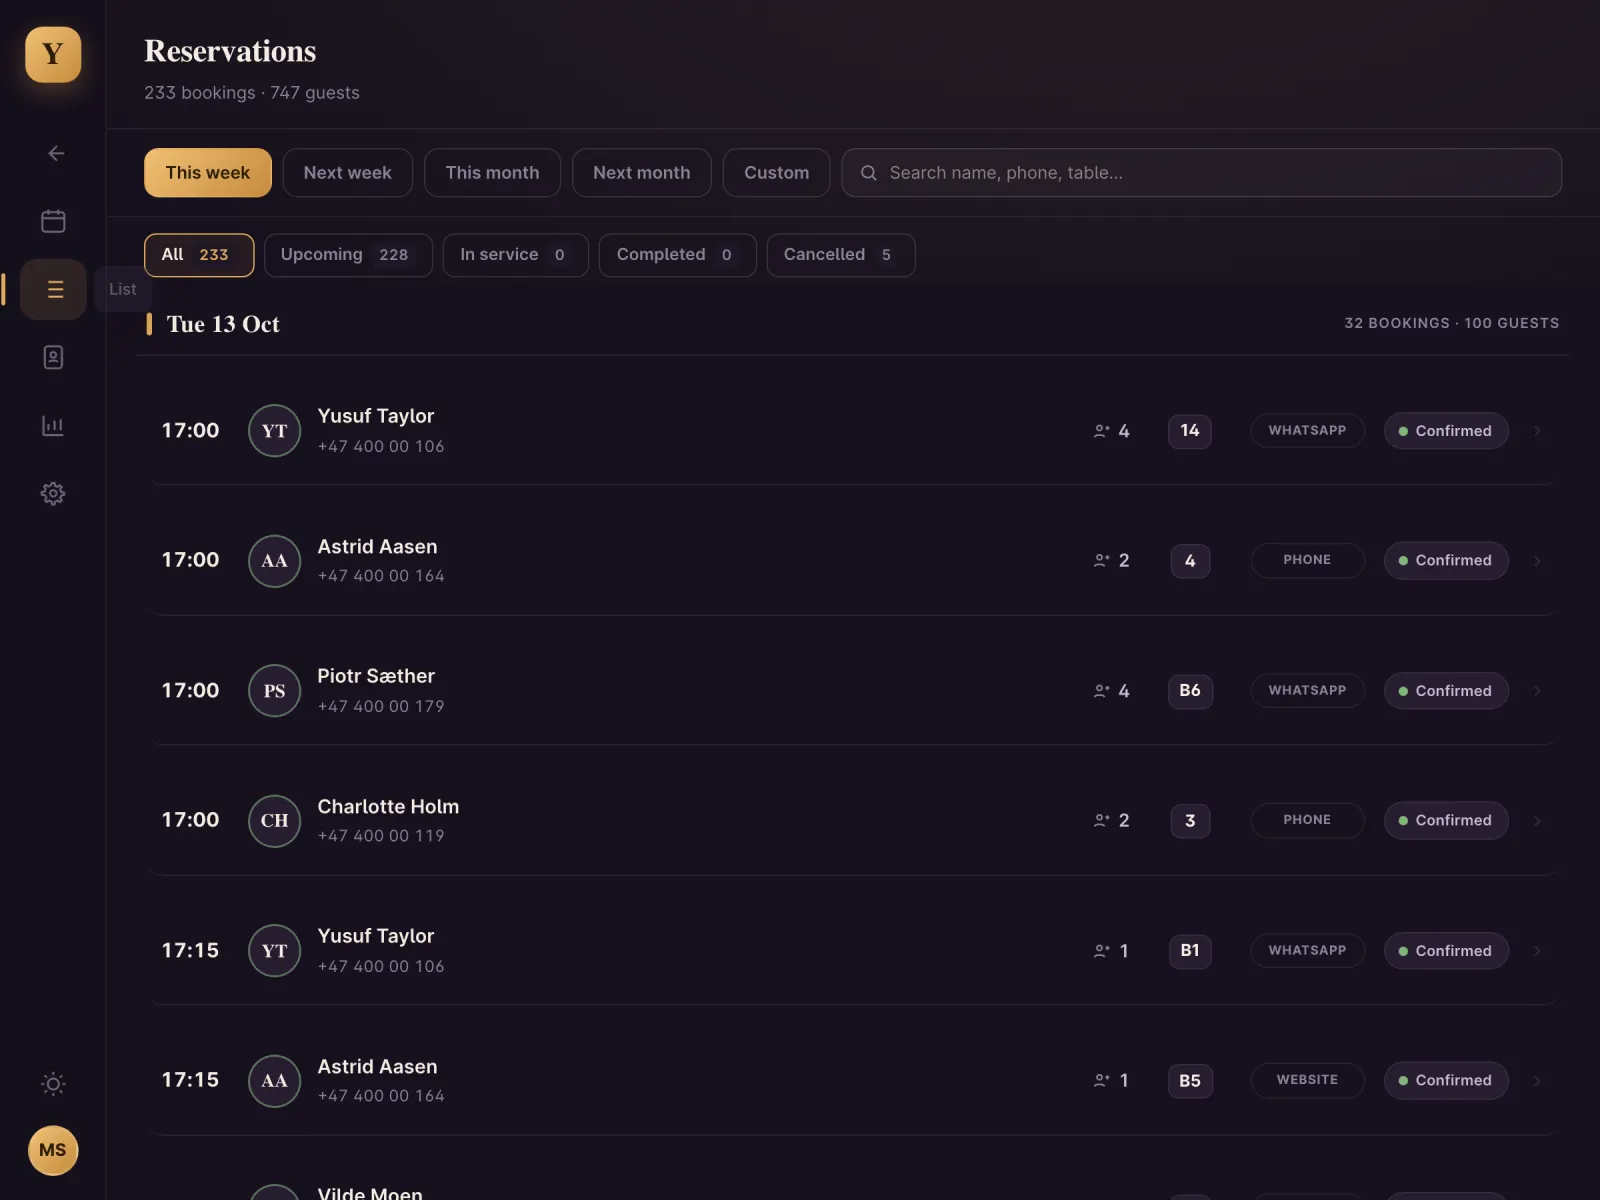Click the search magnifier icon

click(869, 173)
